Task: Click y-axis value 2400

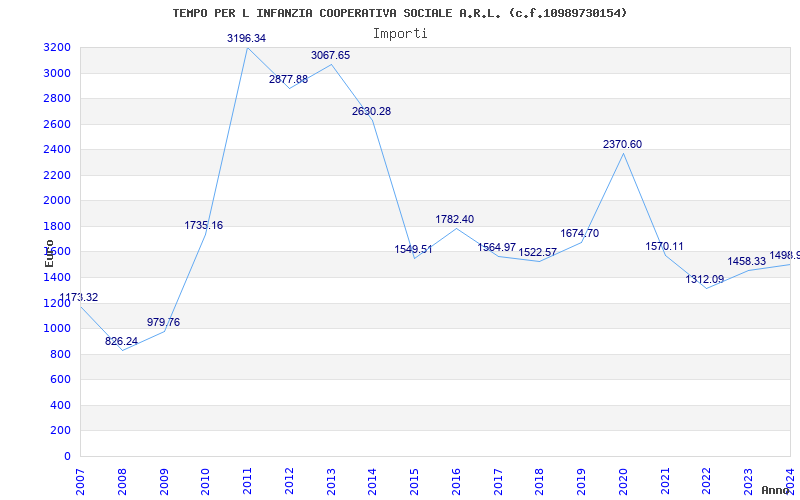Action: [x=57, y=149]
